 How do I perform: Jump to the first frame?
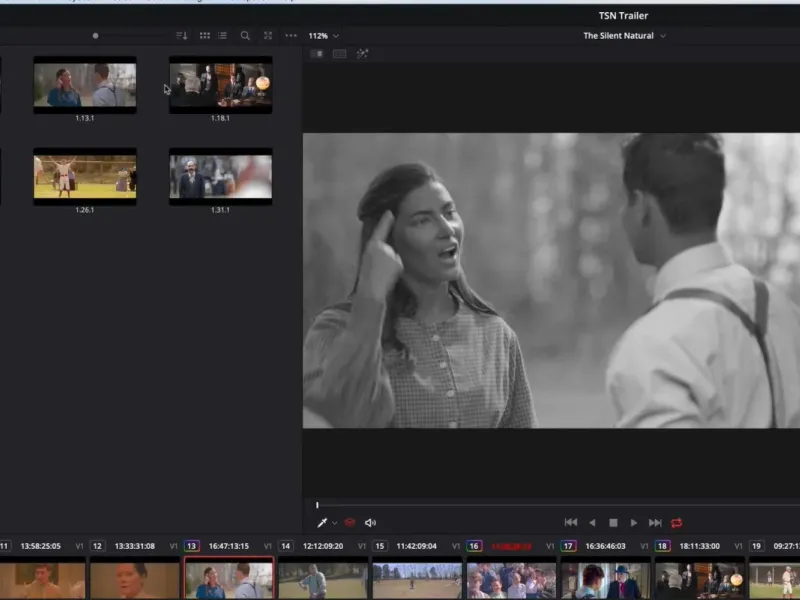coord(570,522)
